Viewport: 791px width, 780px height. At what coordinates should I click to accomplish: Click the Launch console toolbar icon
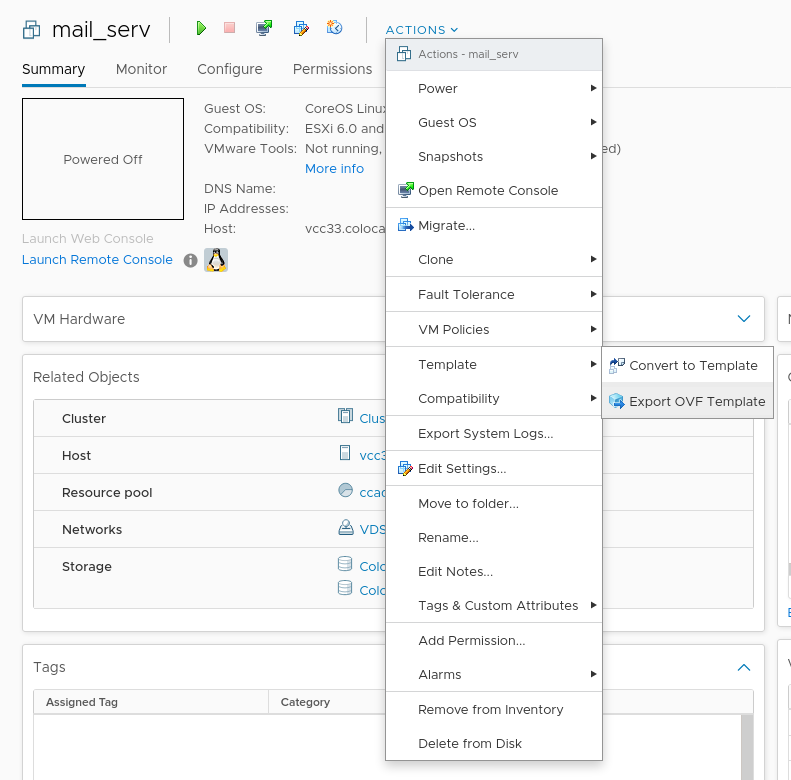[x=264, y=28]
